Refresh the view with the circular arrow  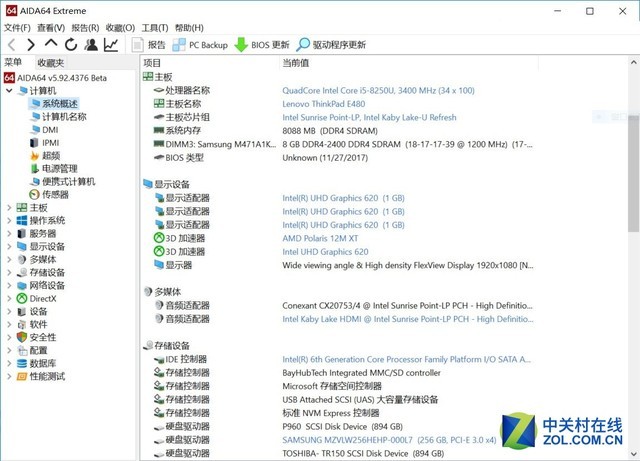pos(71,45)
